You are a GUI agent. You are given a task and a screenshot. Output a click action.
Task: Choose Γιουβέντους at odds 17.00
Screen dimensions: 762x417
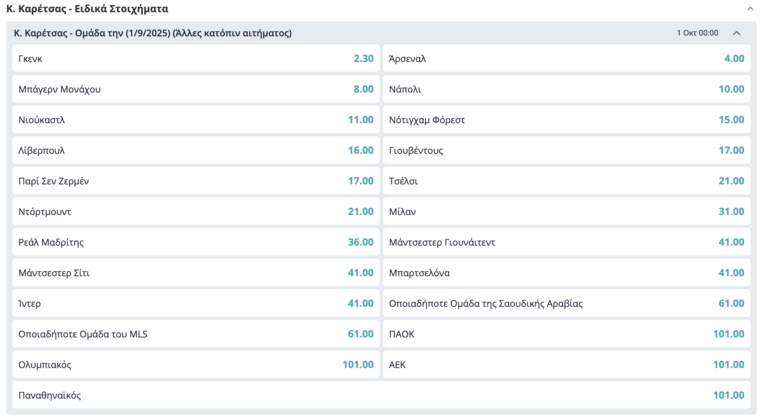[x=566, y=151]
